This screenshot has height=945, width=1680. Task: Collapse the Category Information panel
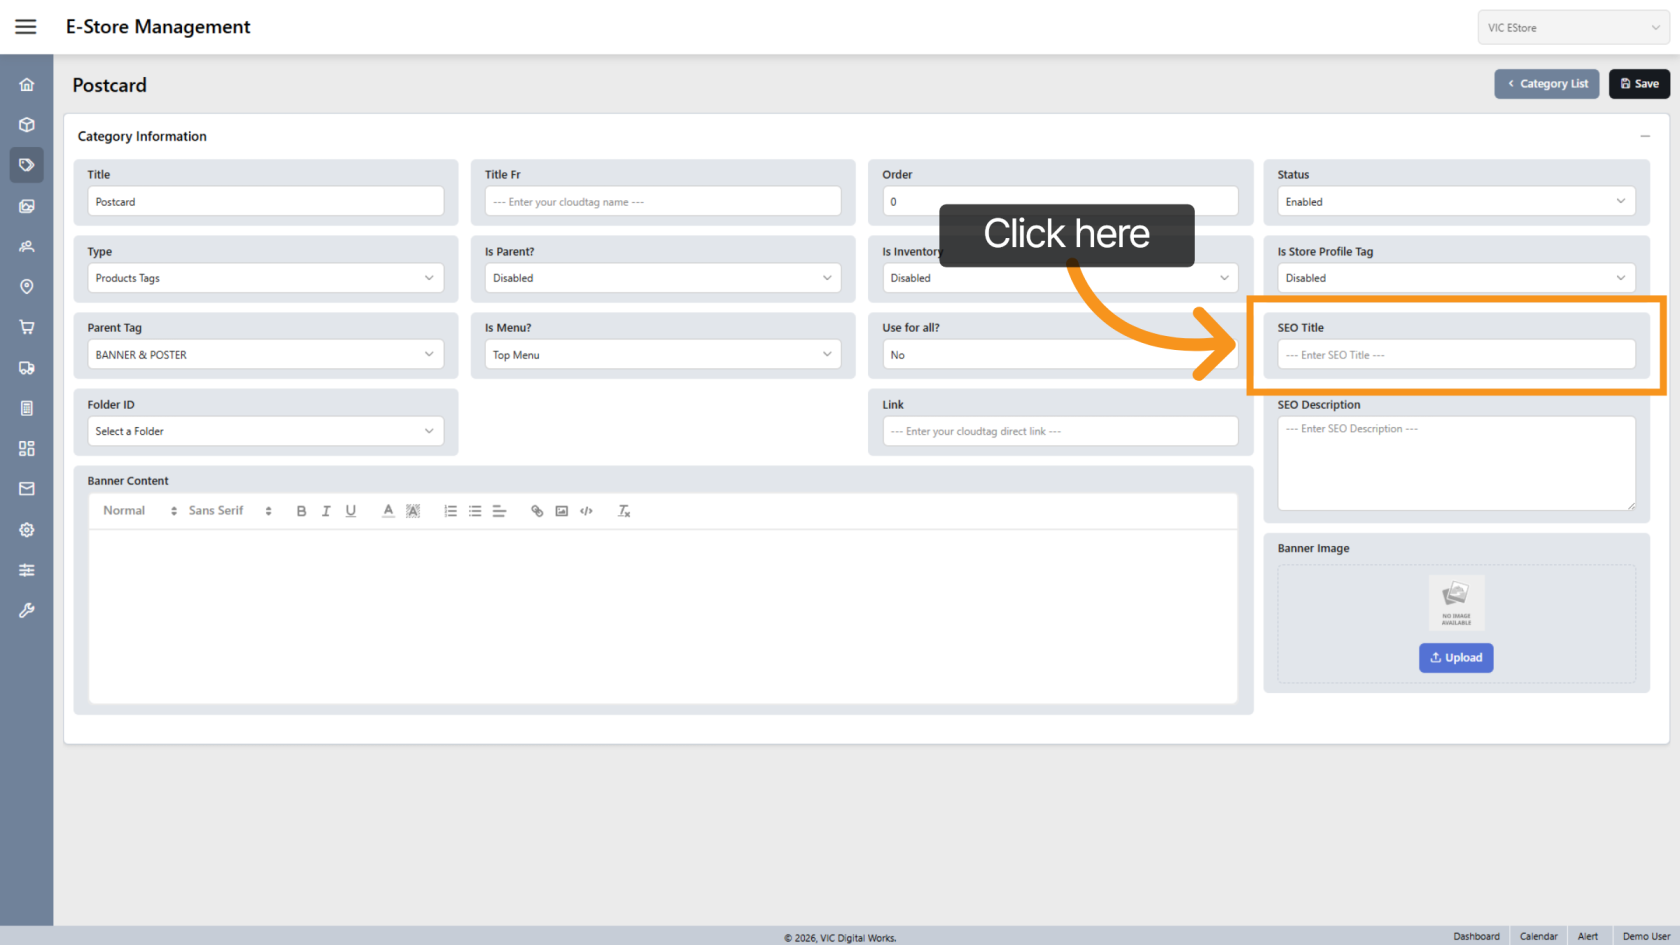point(1644,136)
